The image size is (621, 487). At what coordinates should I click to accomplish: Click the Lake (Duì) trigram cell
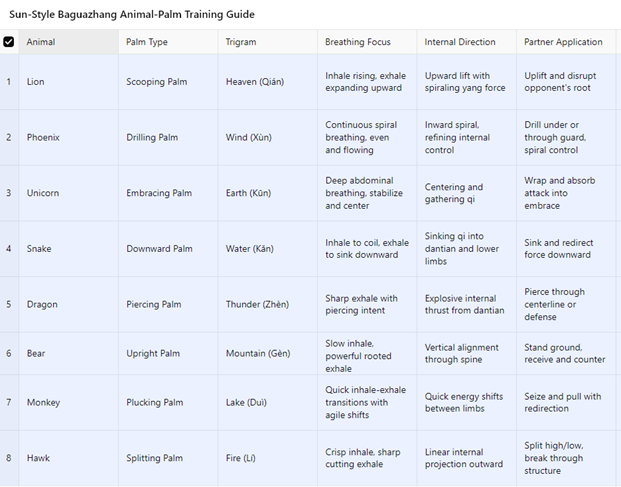click(247, 403)
